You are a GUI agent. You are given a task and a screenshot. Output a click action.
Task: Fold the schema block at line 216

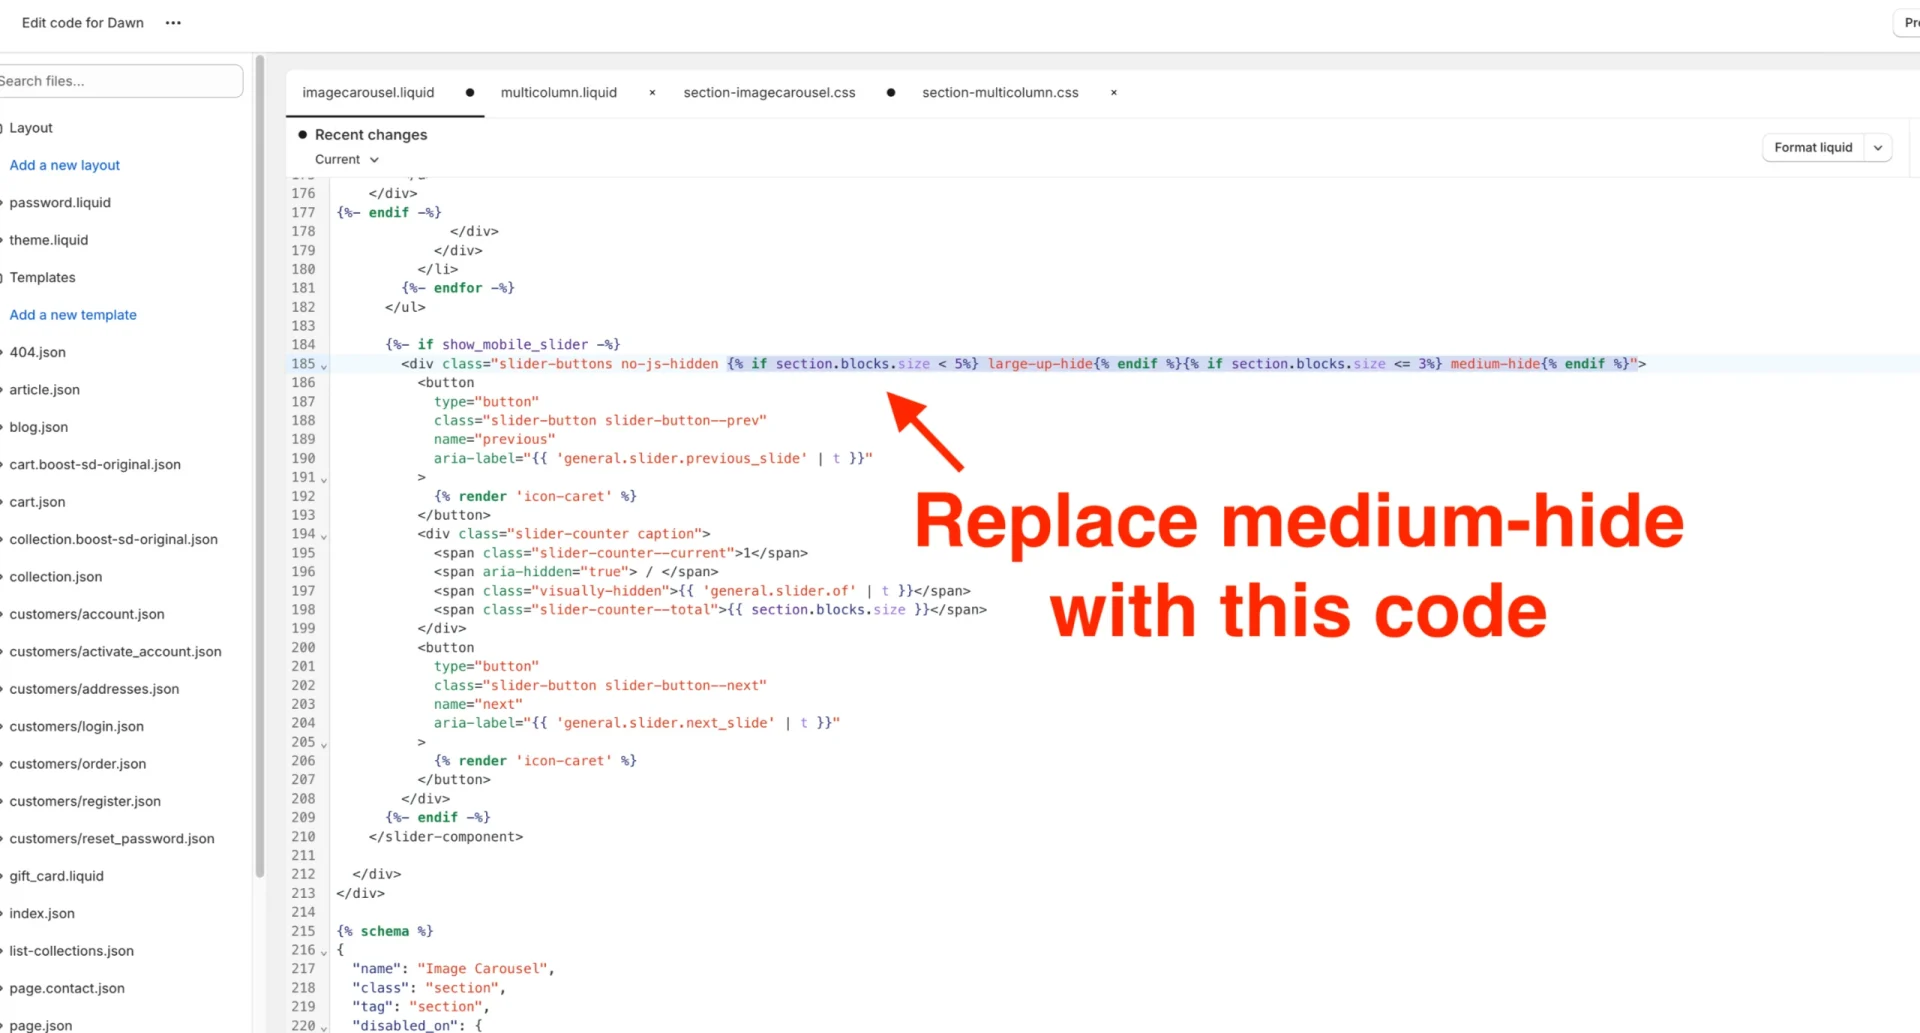click(x=324, y=952)
